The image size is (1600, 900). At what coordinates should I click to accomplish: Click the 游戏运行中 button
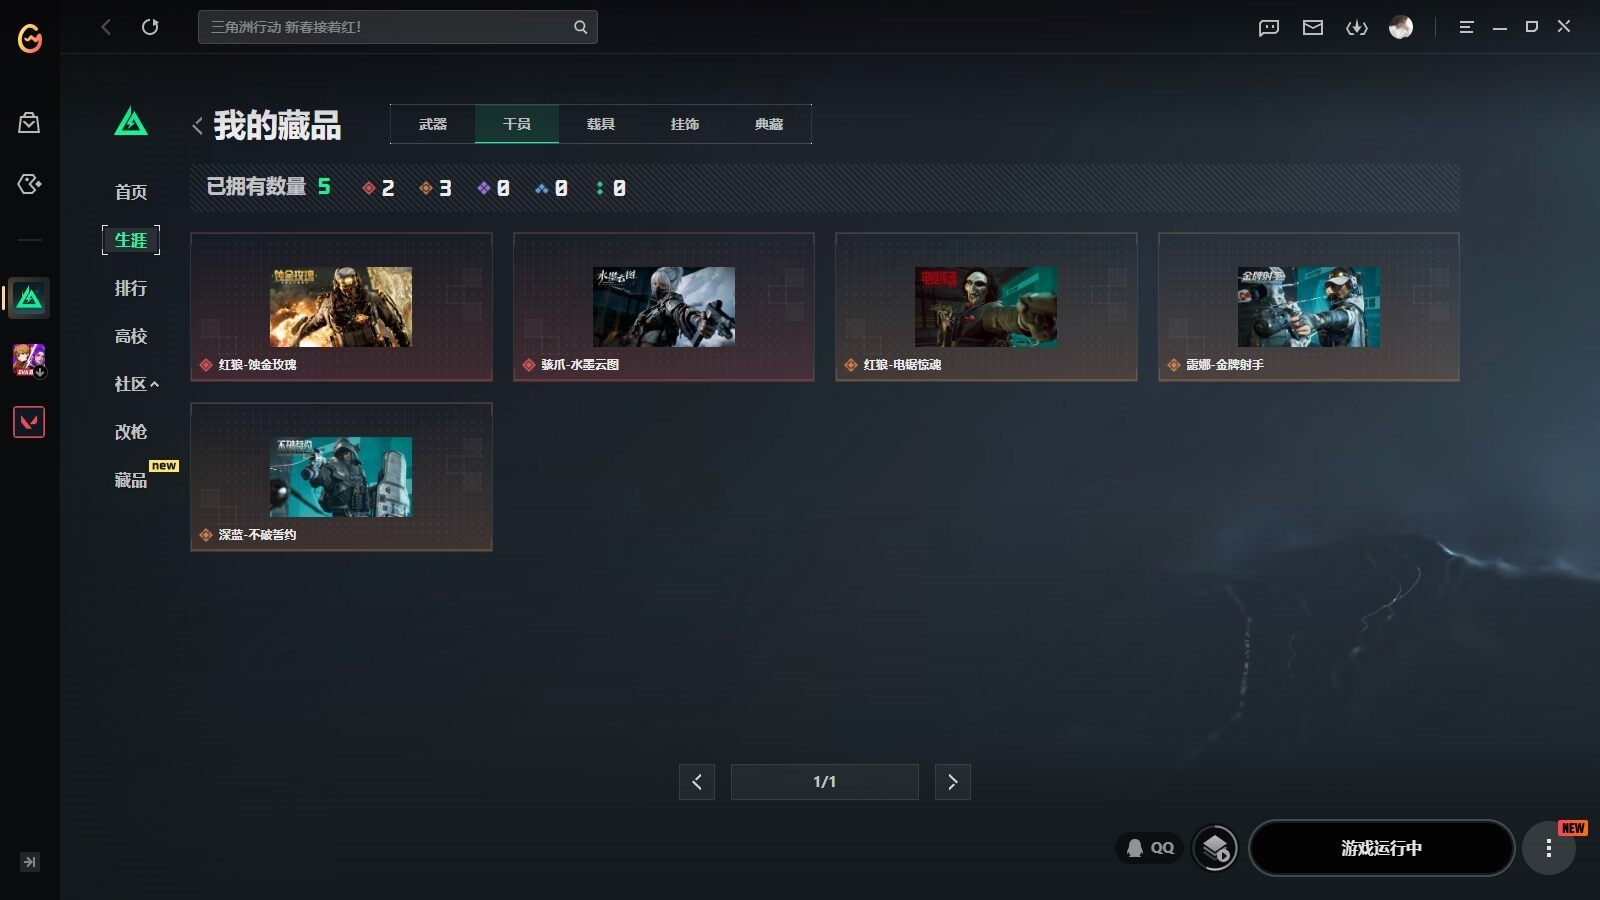click(1382, 848)
